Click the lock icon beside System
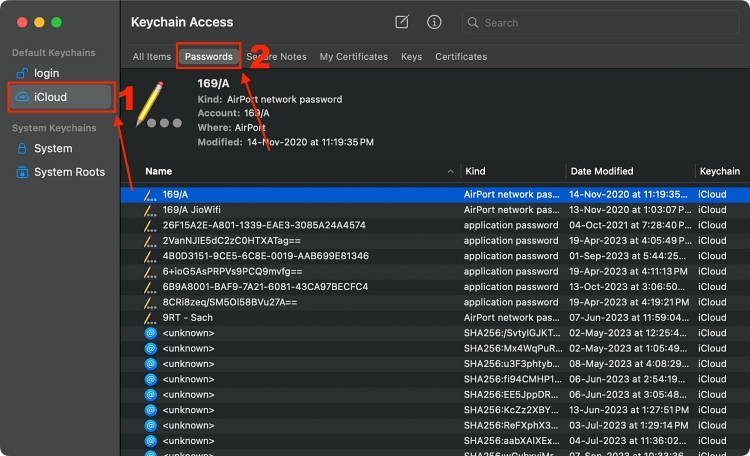Image resolution: width=750 pixels, height=456 pixels. (x=22, y=148)
